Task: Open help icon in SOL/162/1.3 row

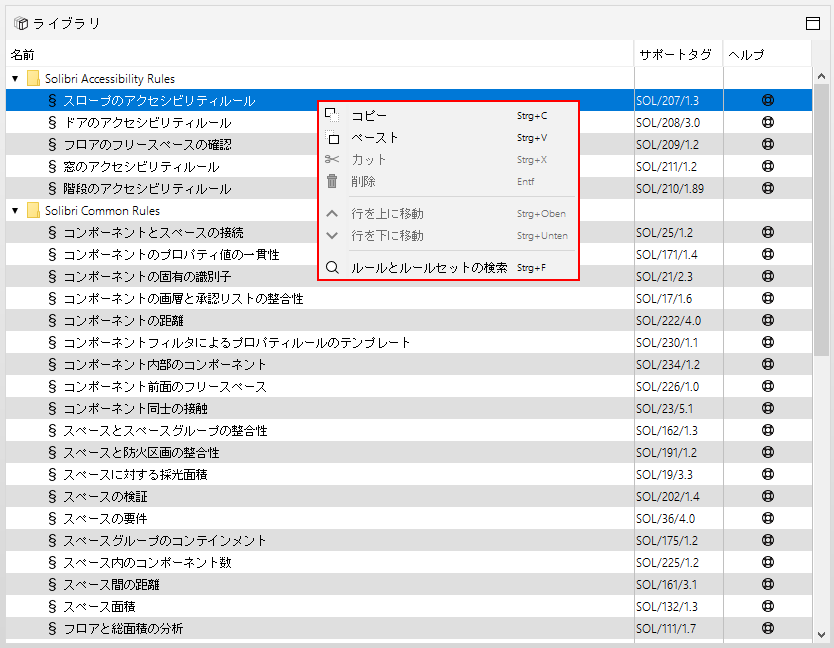Action: (768, 430)
